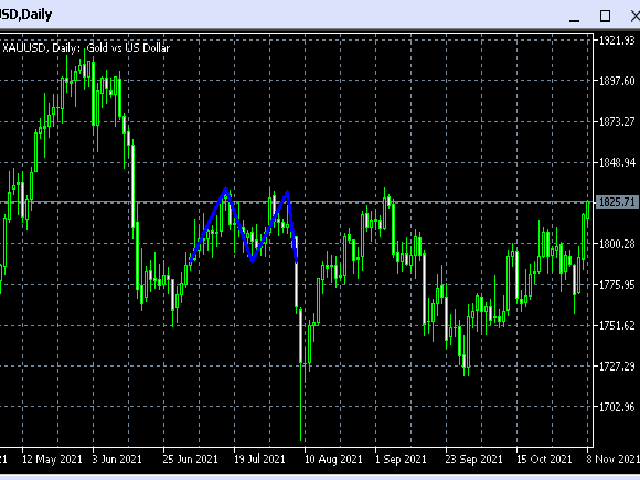Click the second peak of blue M pattern

287,193
